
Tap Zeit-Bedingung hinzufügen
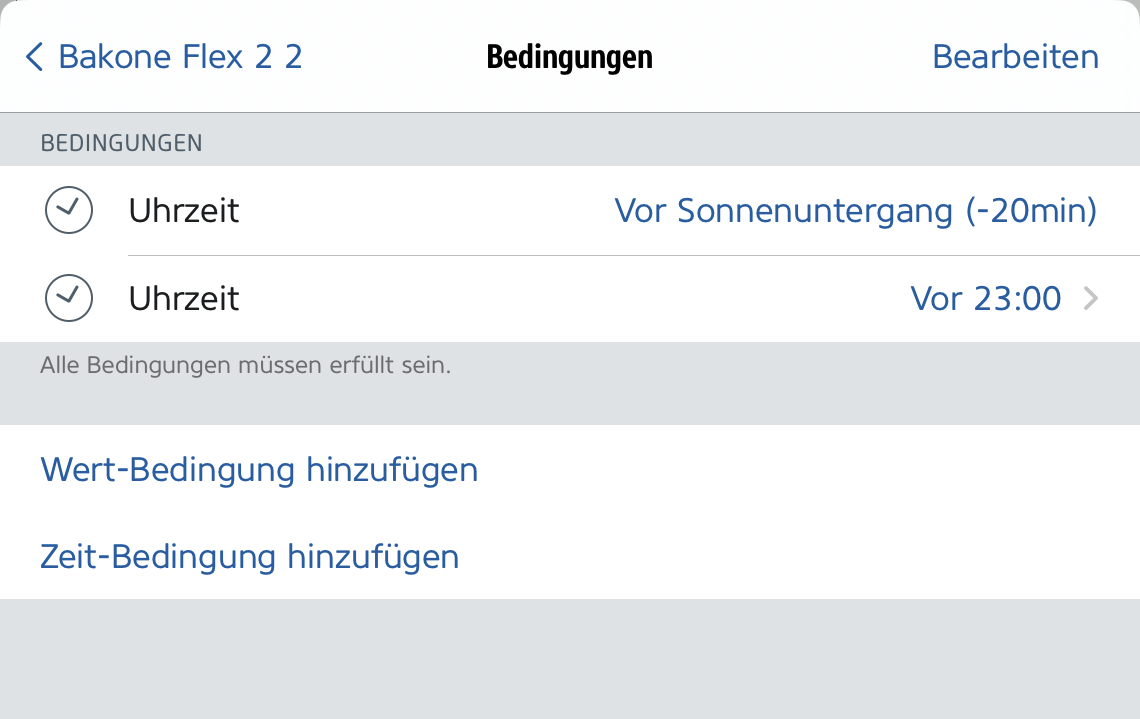249,556
